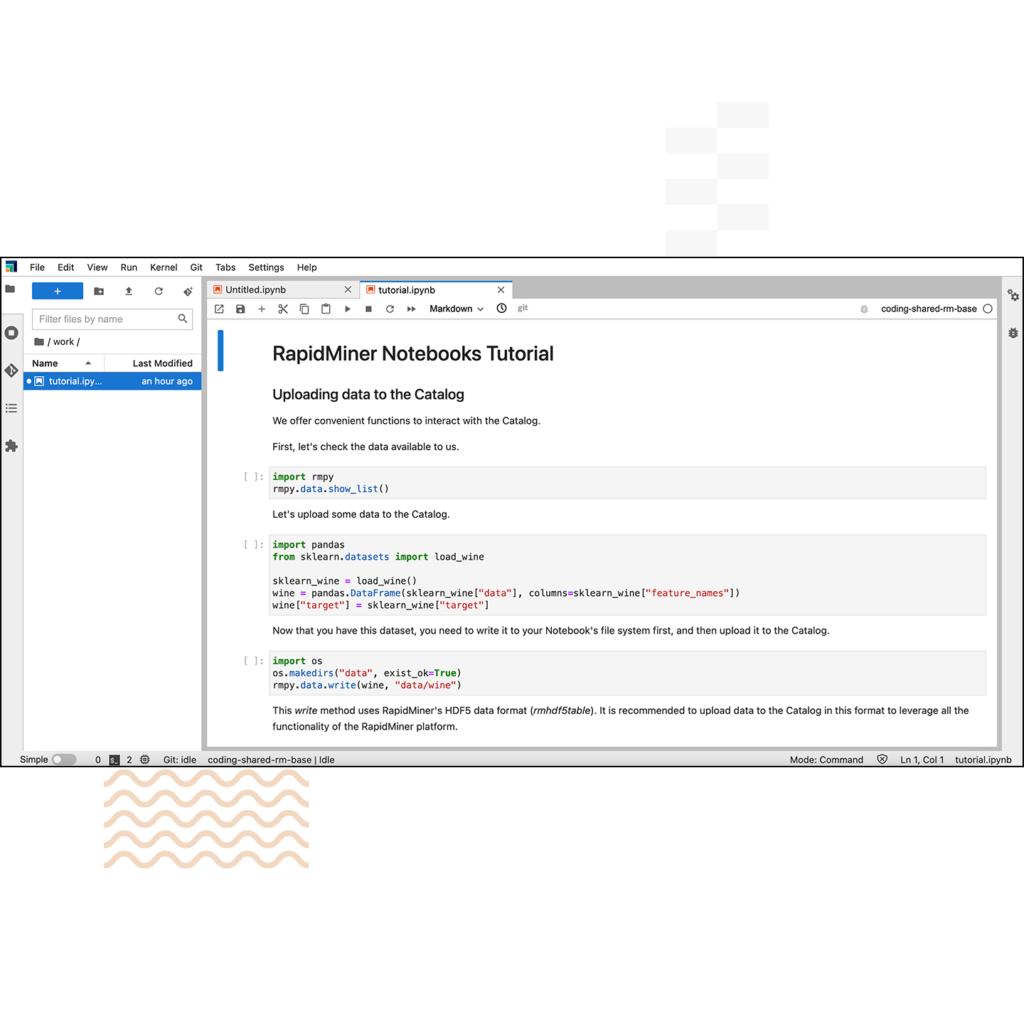This screenshot has height=1024, width=1024.
Task: Click the coding-shared-rm-base kernel name
Action: click(x=928, y=309)
